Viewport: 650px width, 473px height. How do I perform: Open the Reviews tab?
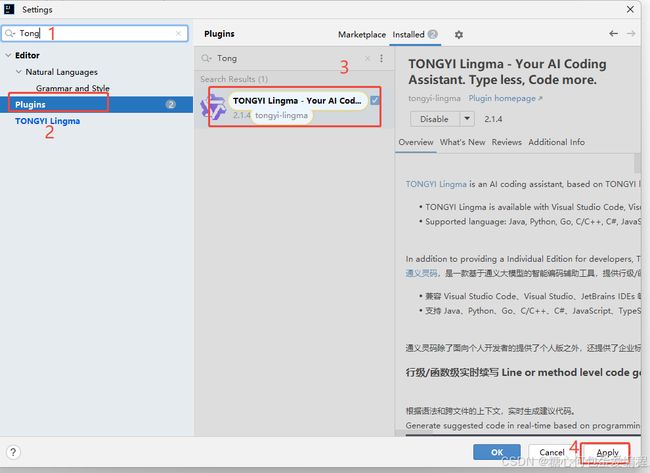point(507,142)
